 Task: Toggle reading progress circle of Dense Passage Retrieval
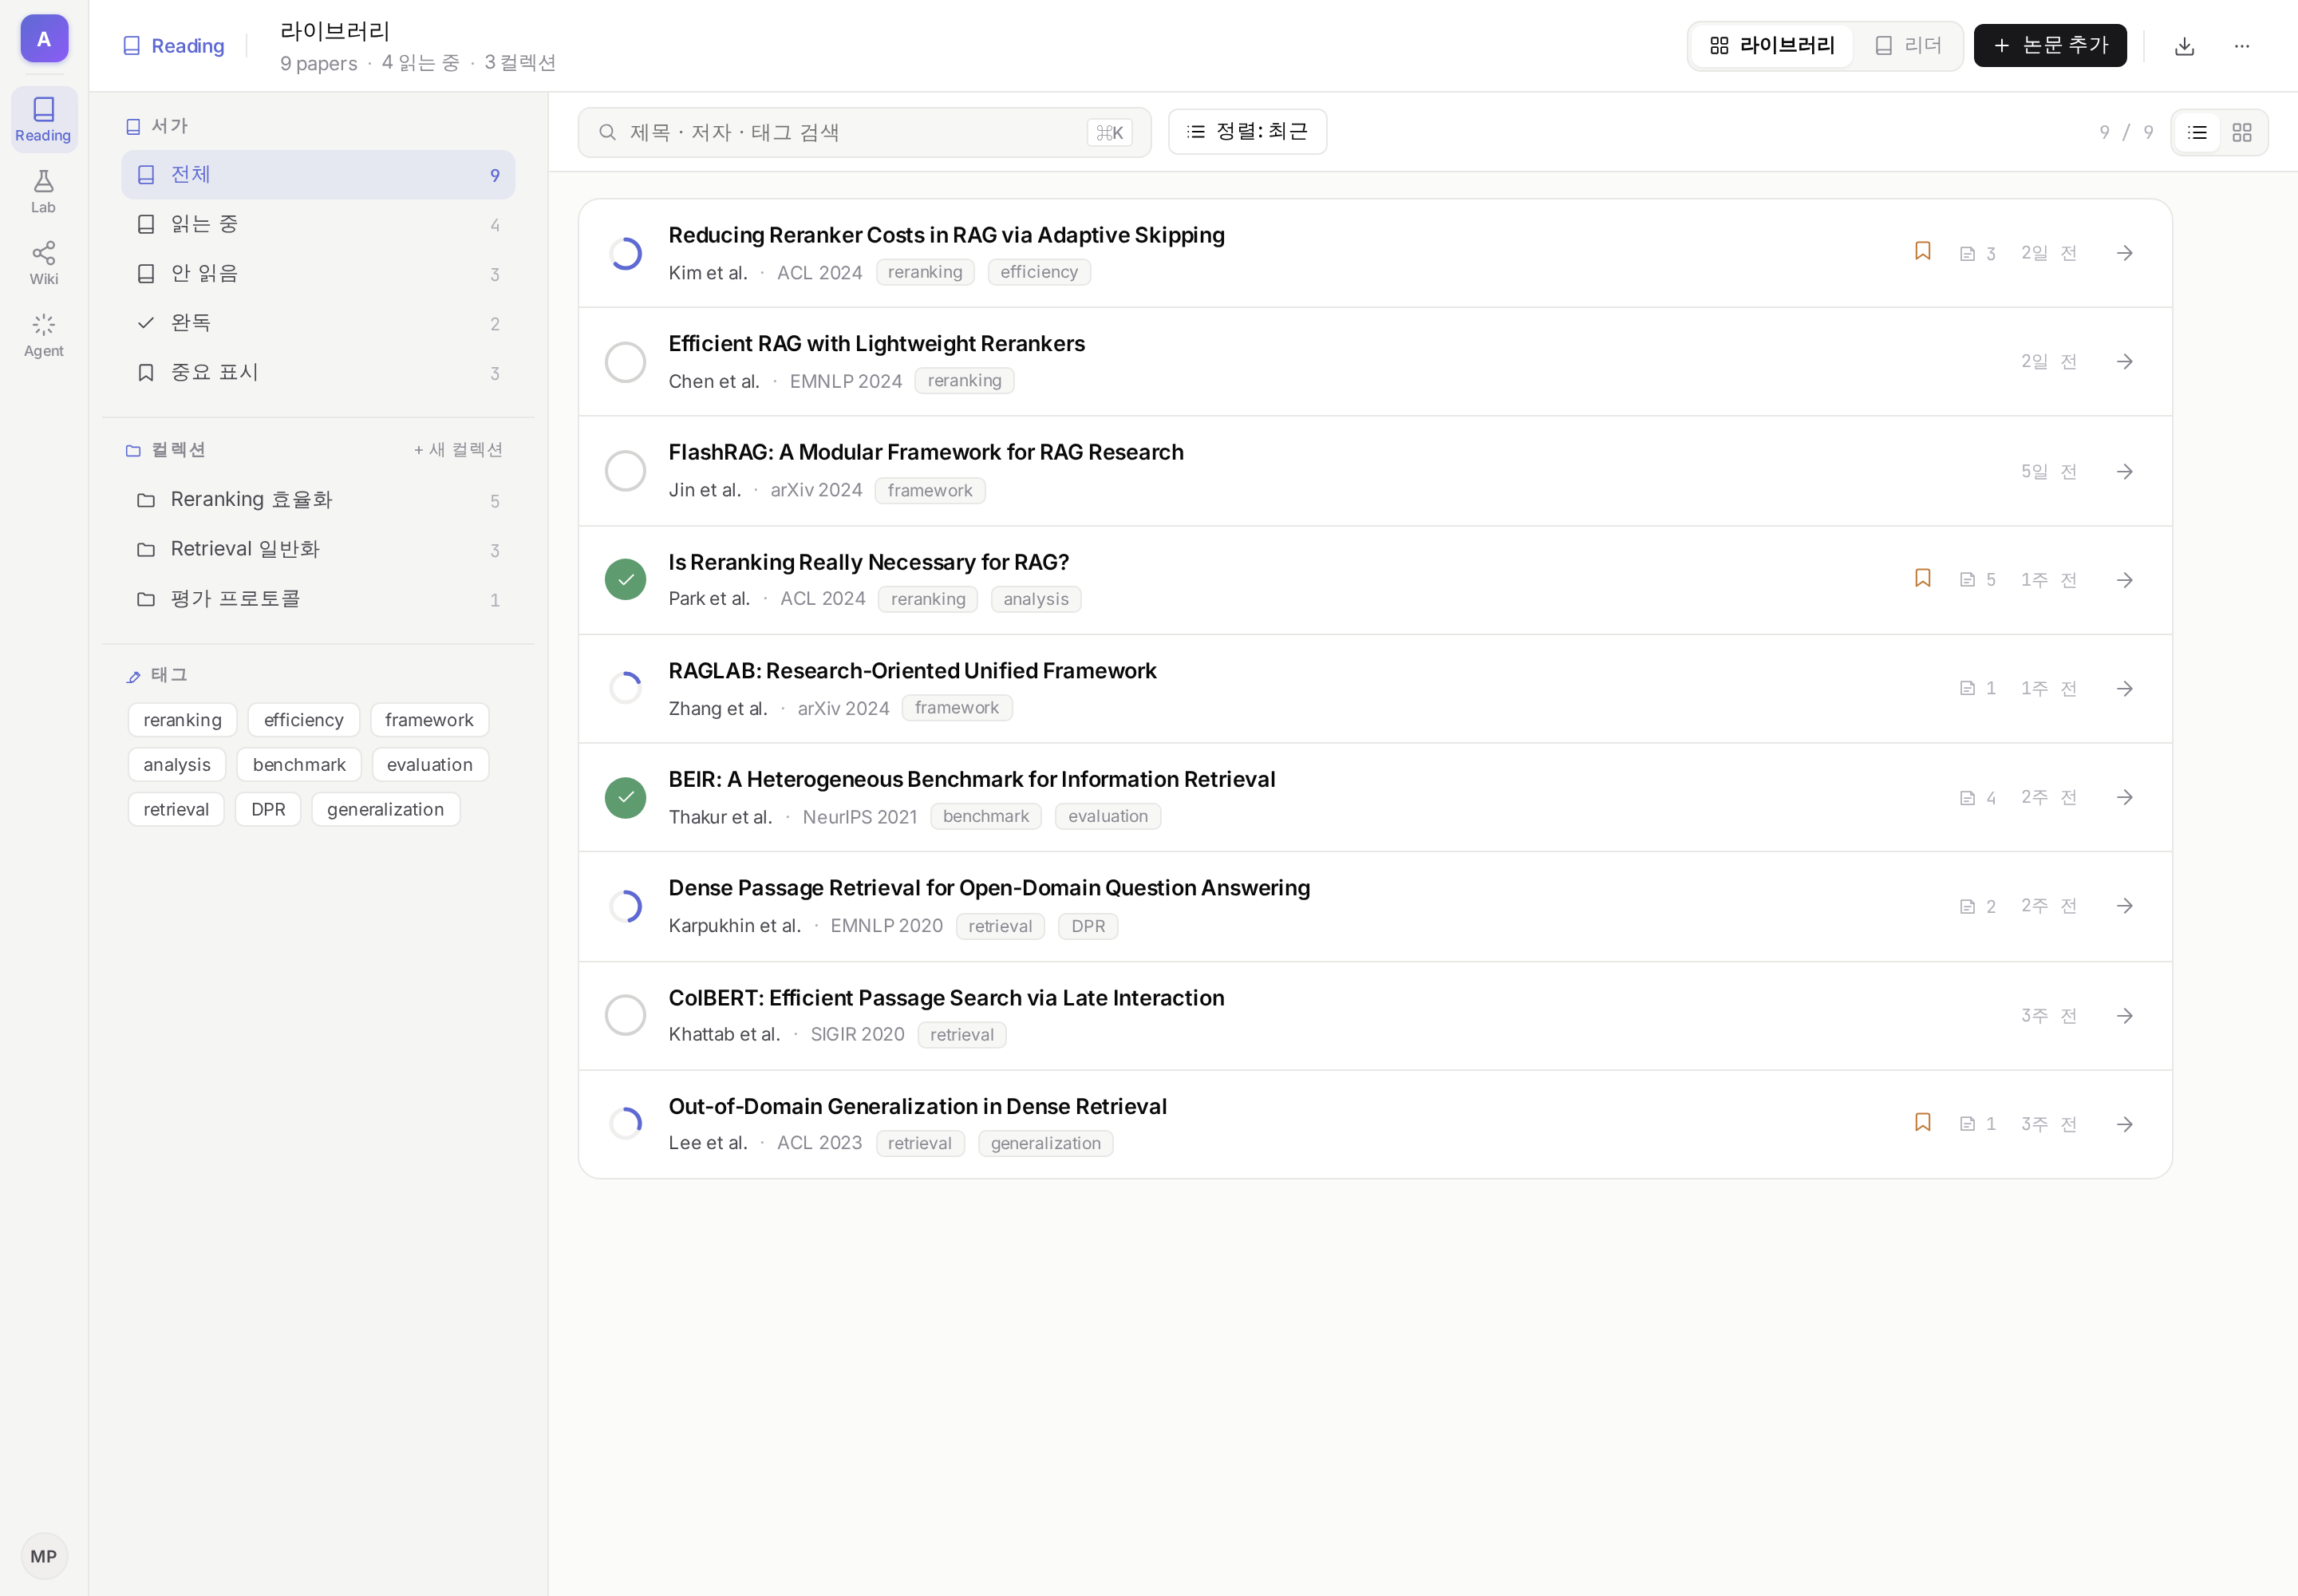(625, 906)
